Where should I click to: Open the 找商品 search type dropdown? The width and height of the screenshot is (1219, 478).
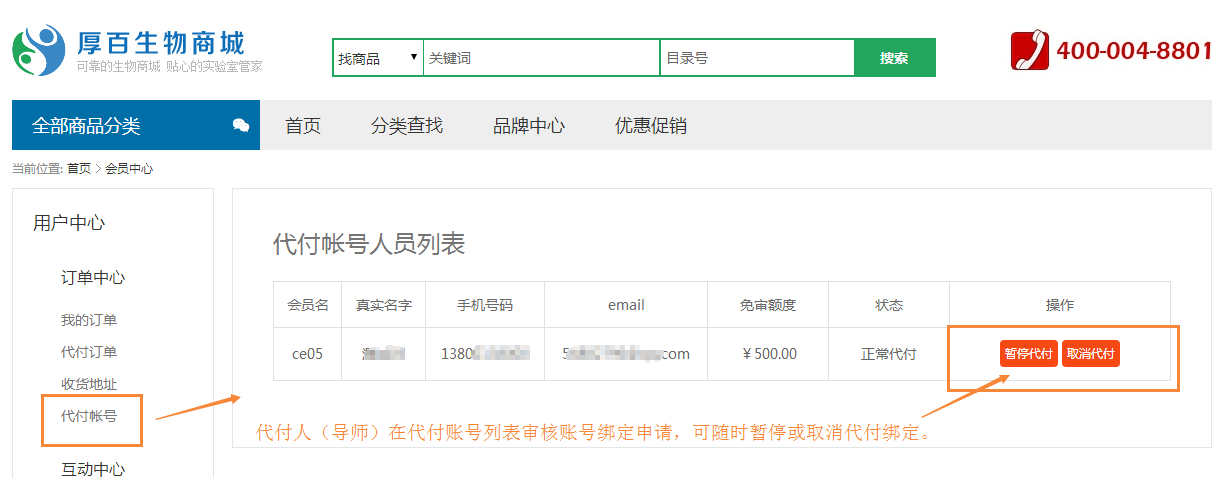tap(378, 58)
